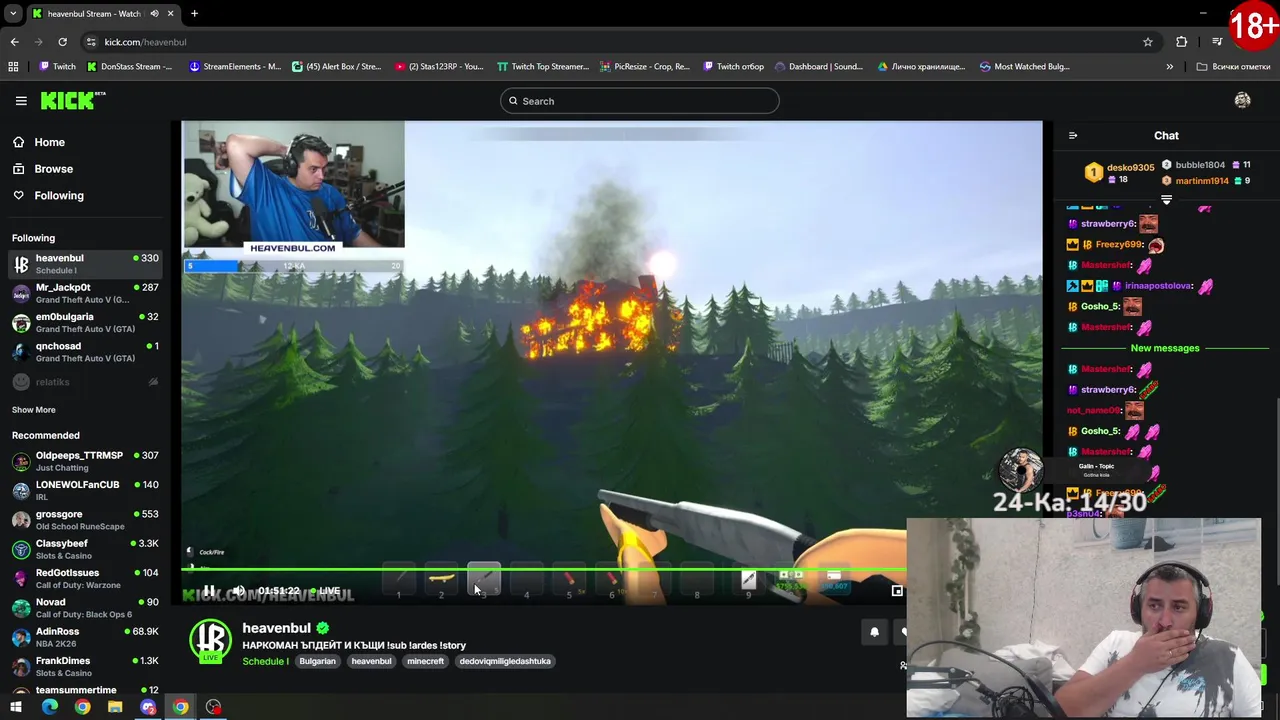Viewport: 1280px width, 720px height.
Task: Bookmark this page with star icon
Action: click(x=1148, y=42)
